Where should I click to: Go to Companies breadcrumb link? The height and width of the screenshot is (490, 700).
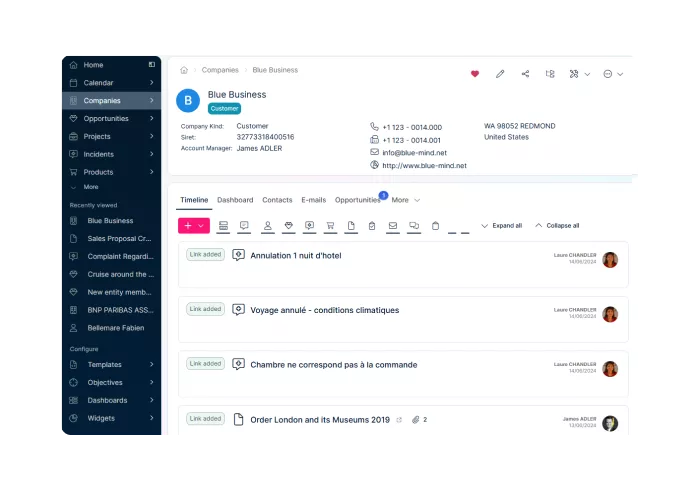pos(220,70)
